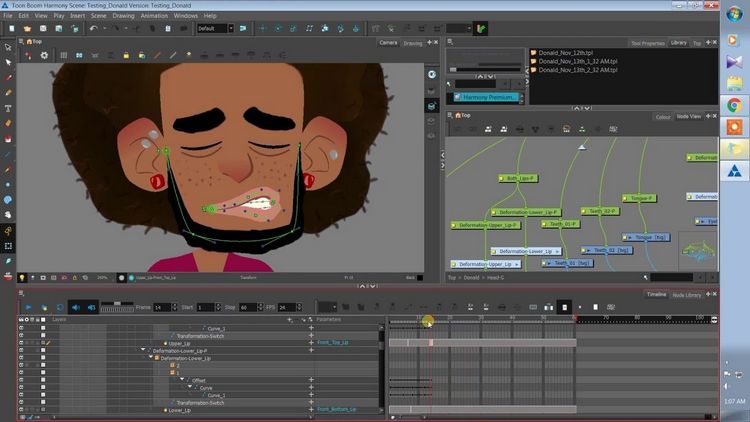Switch to the Colour tab
This screenshot has width=750, height=422.
click(x=663, y=117)
